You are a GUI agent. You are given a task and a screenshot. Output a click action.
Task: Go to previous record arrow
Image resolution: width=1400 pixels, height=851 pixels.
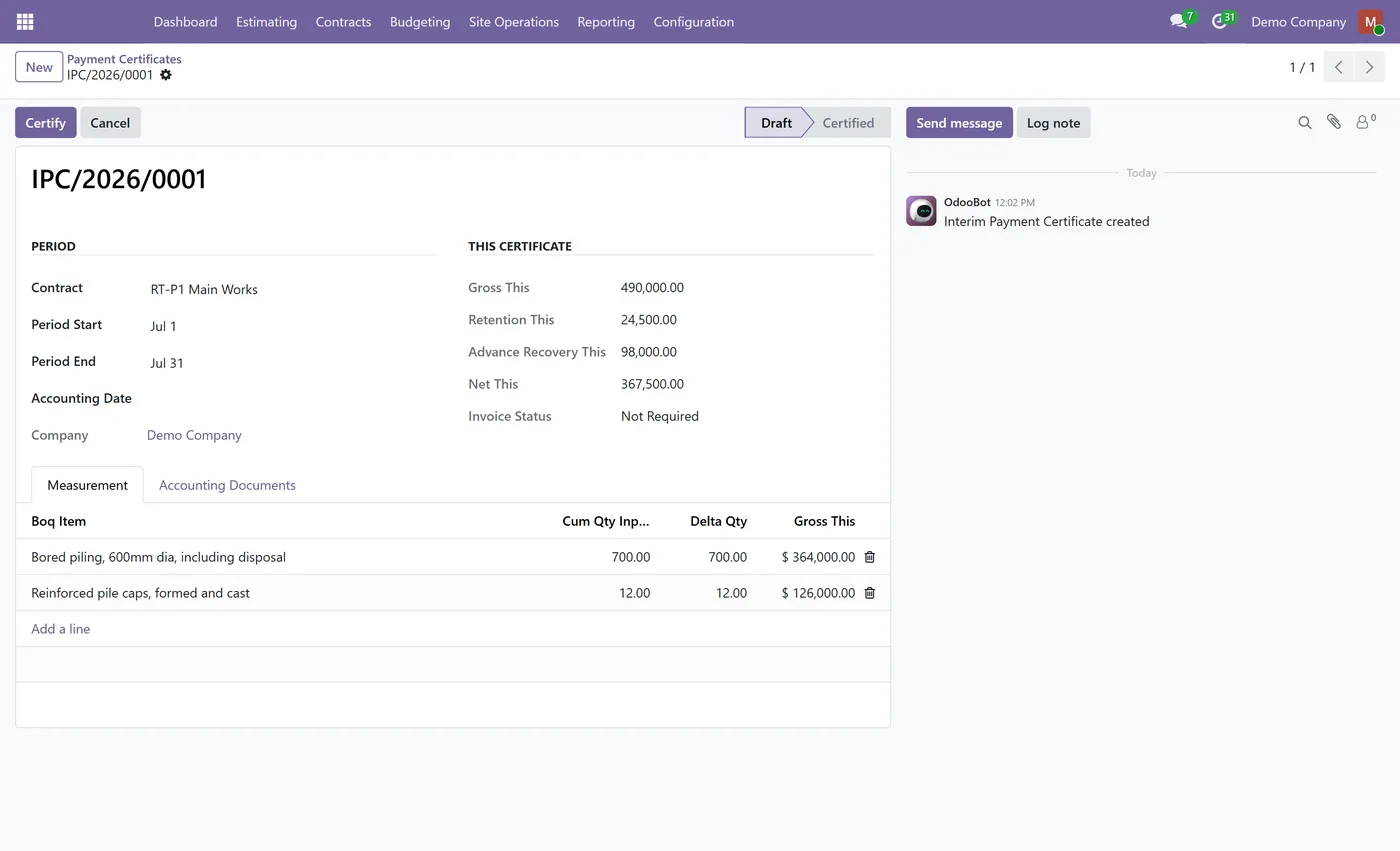[1338, 67]
